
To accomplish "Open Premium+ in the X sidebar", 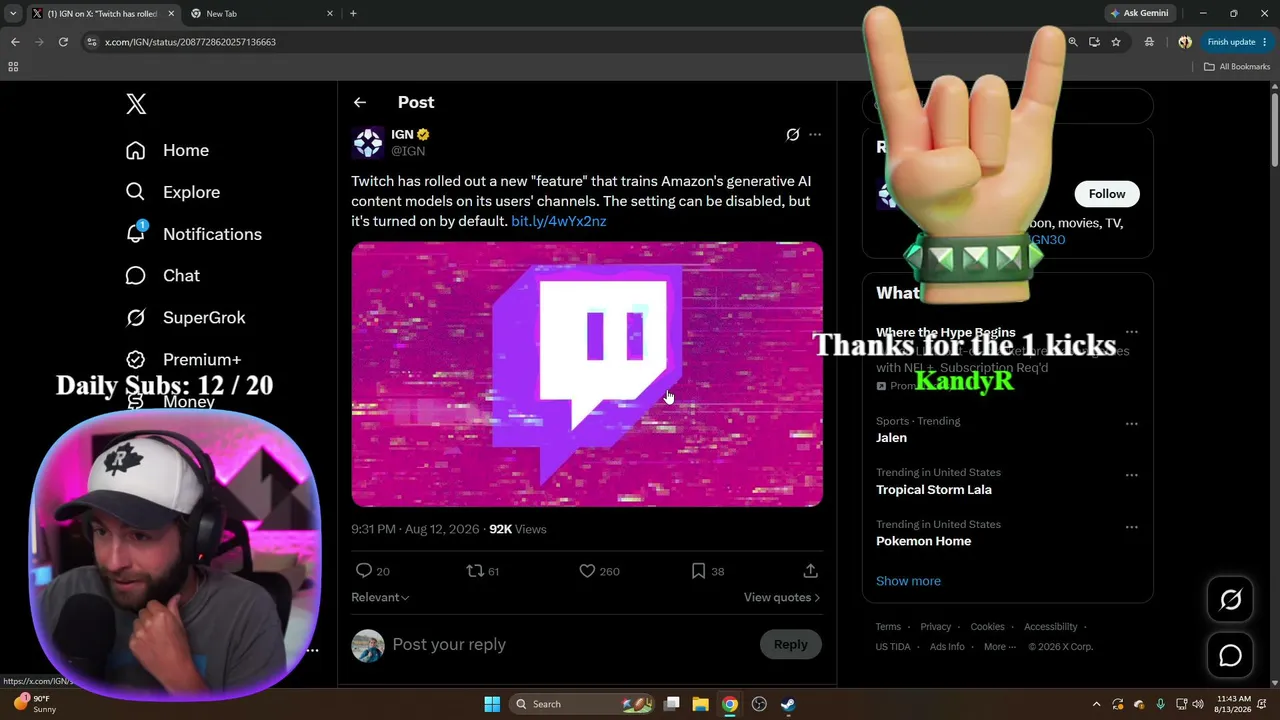I will 183,360.
